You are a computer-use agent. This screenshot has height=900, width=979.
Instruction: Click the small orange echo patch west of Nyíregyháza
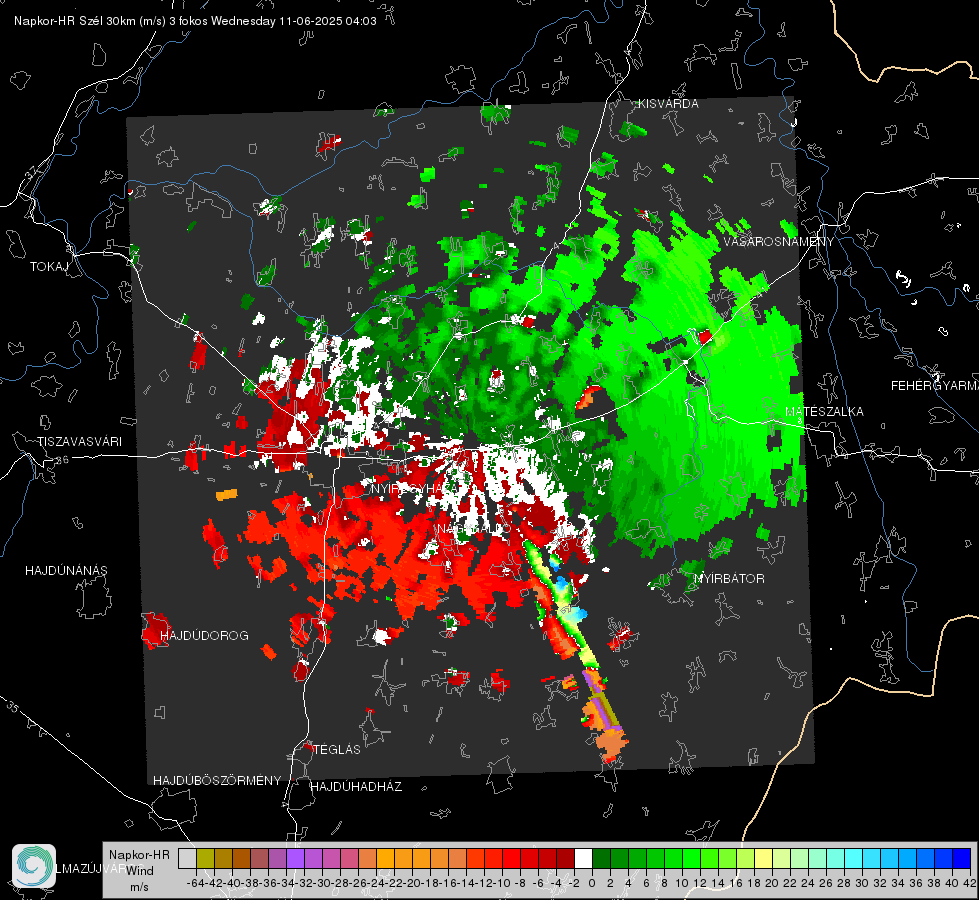click(227, 495)
